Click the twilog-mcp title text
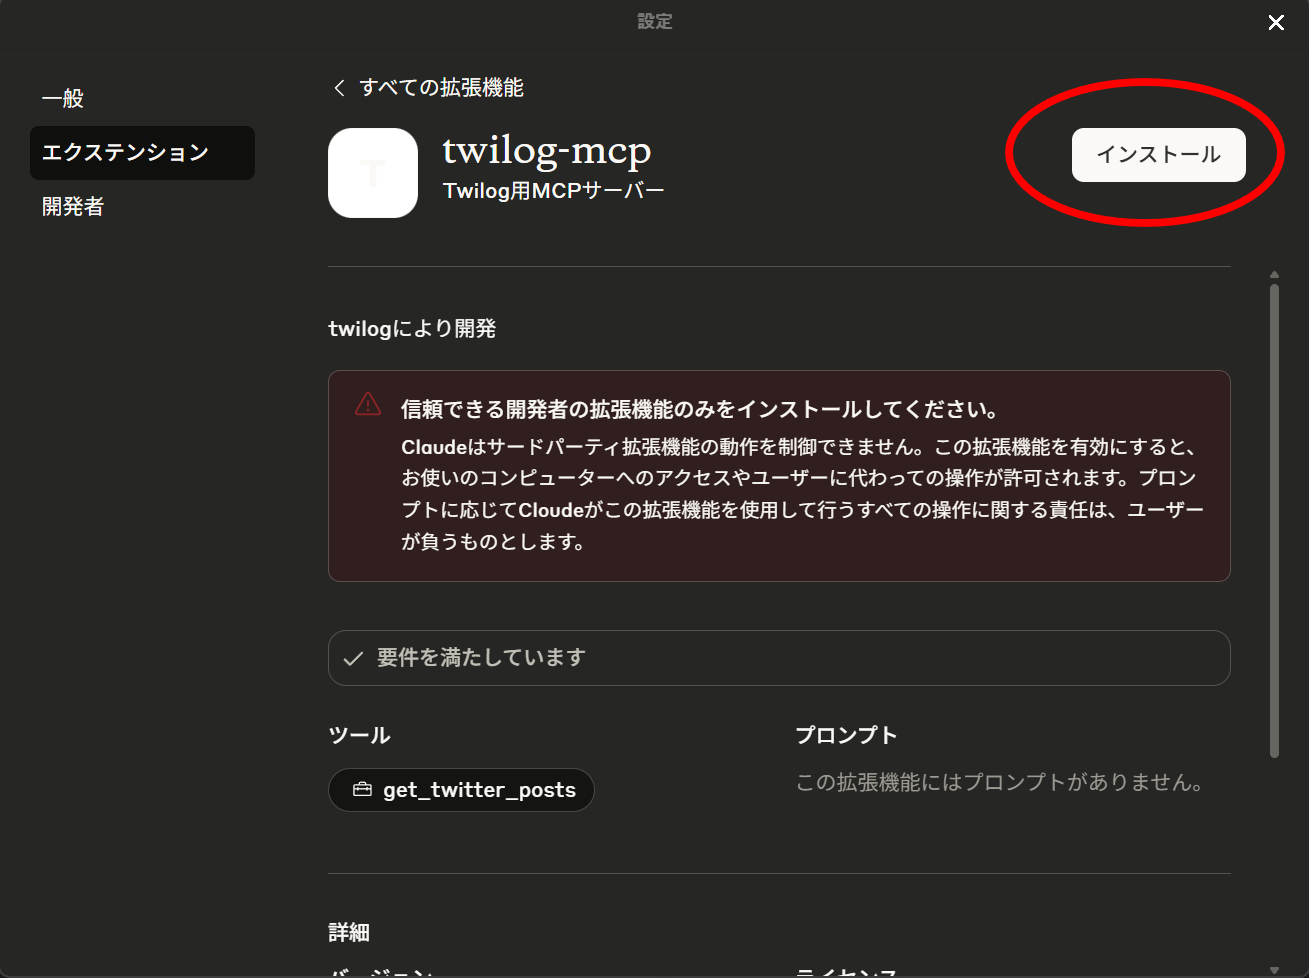Viewport: 1309px width, 978px height. tap(547, 152)
